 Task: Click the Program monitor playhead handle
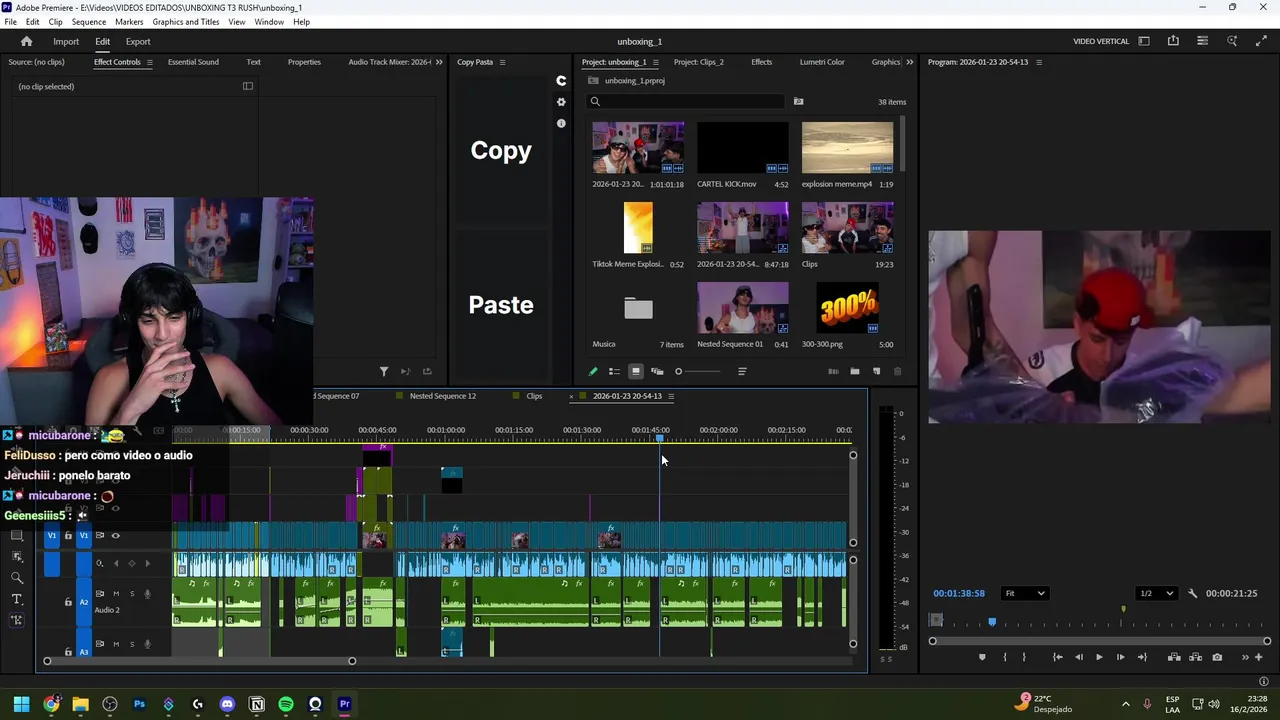pos(992,621)
